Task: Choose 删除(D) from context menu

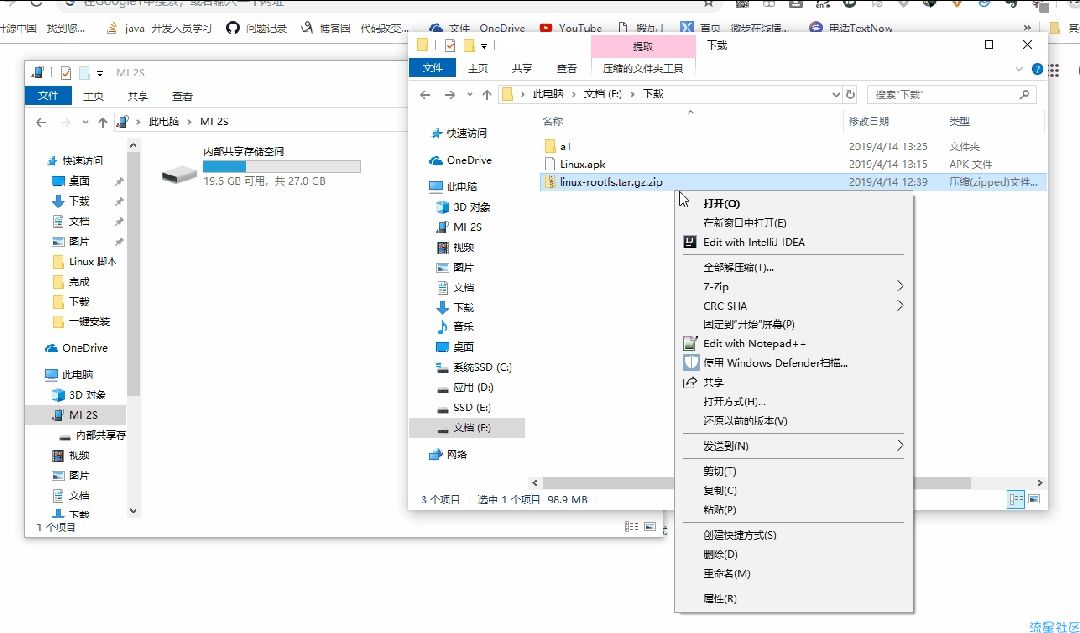Action: (x=793, y=554)
